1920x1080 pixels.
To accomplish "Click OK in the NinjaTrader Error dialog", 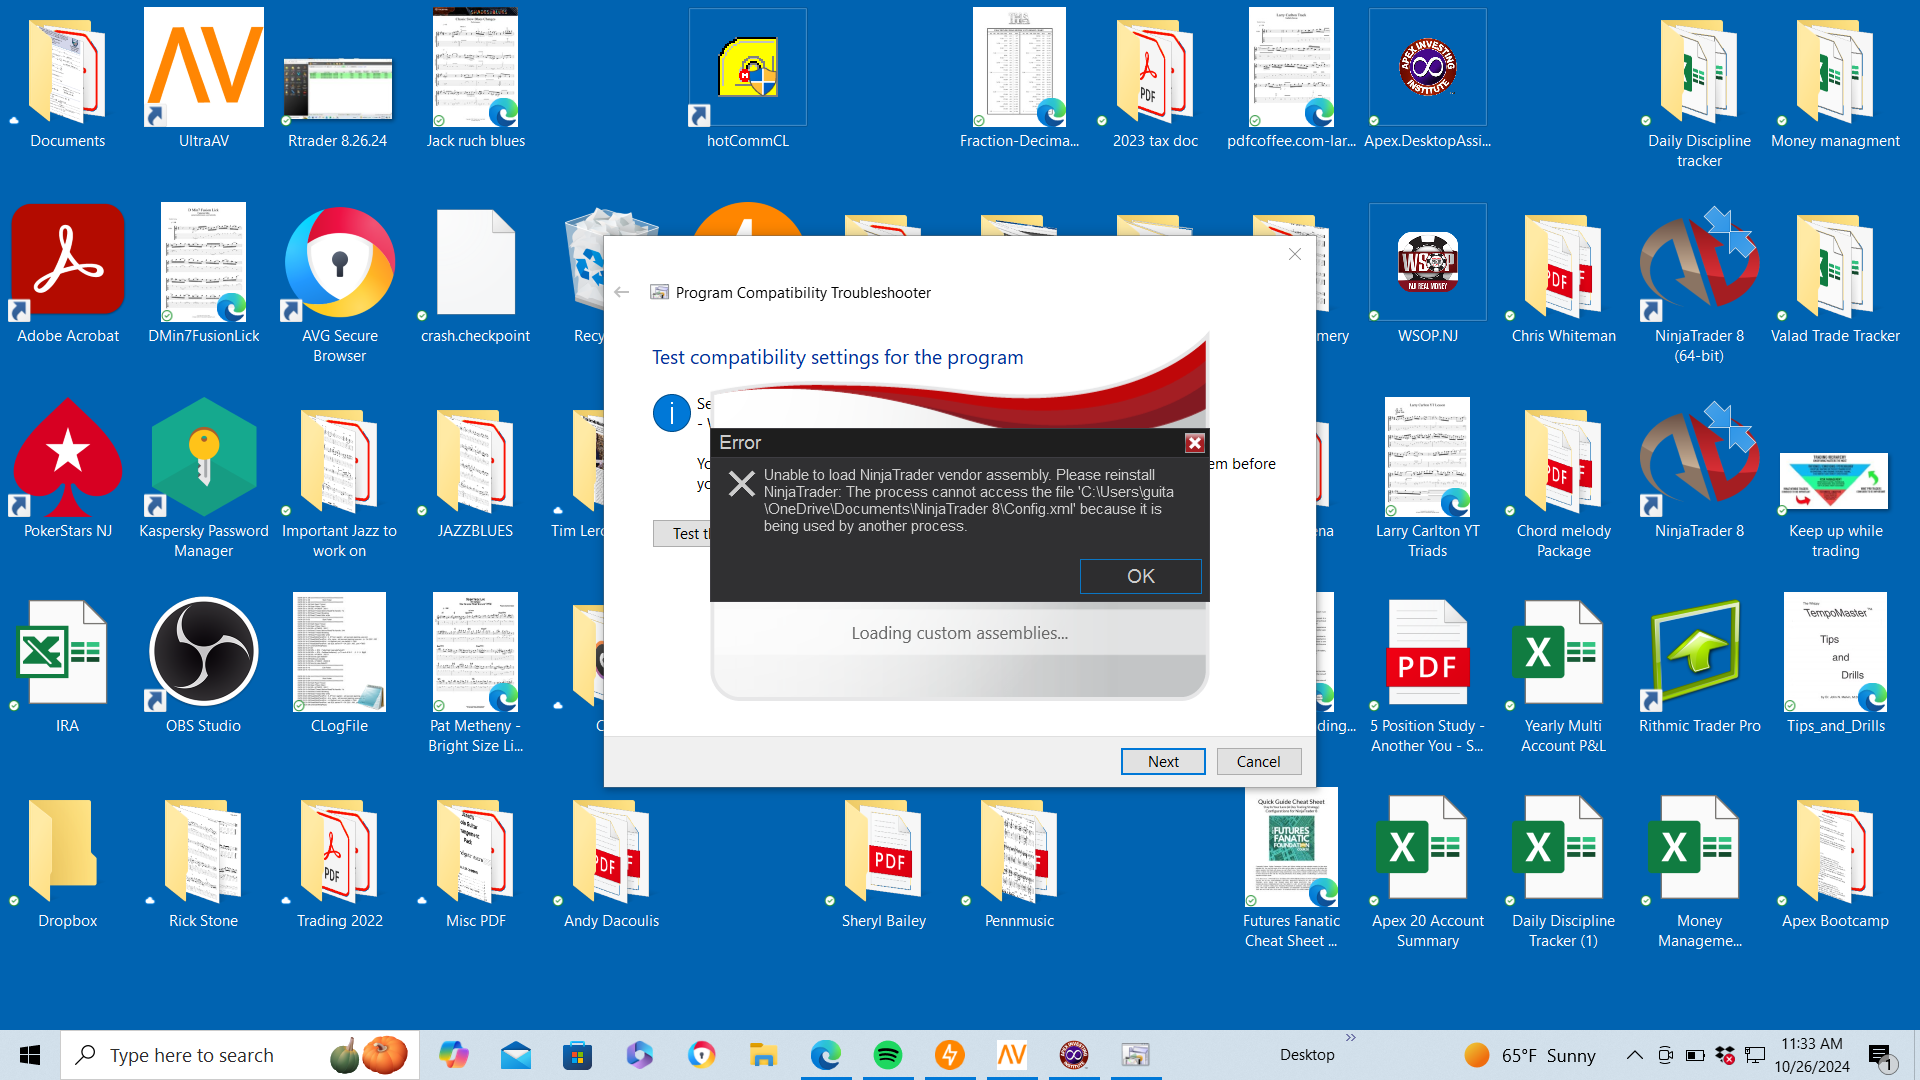I will click(1140, 576).
